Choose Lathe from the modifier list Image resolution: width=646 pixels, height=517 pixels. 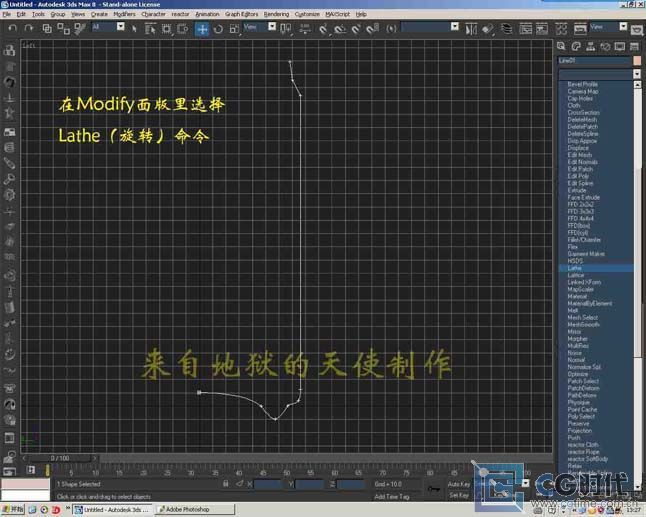(596, 268)
